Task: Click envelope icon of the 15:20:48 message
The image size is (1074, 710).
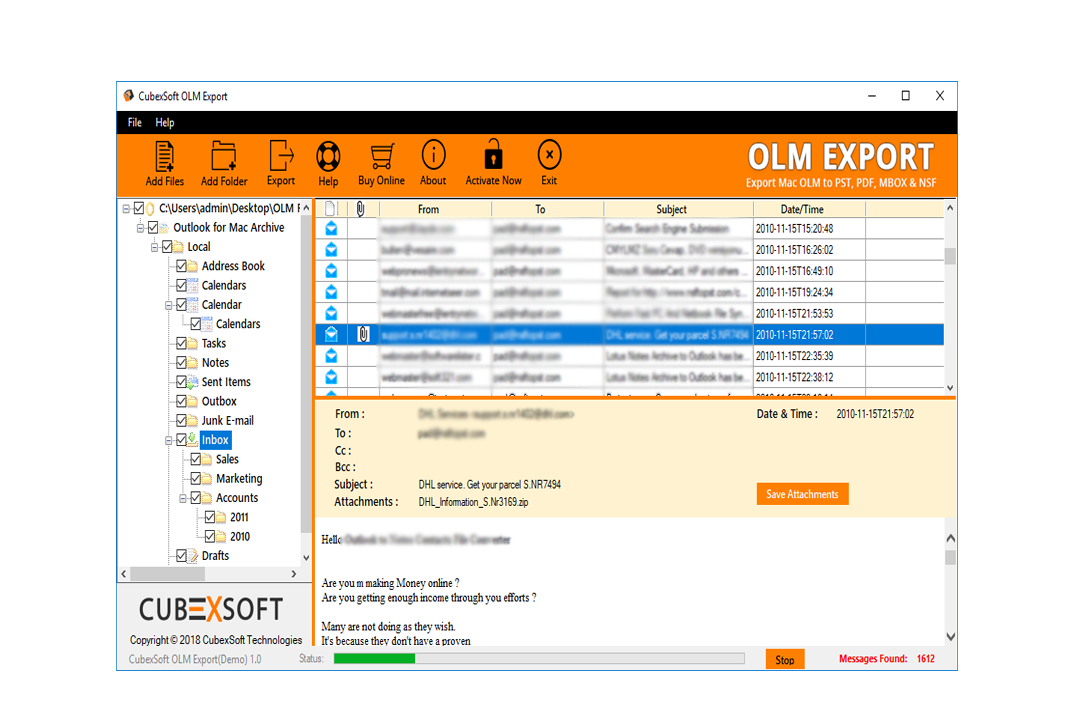Action: [332, 229]
